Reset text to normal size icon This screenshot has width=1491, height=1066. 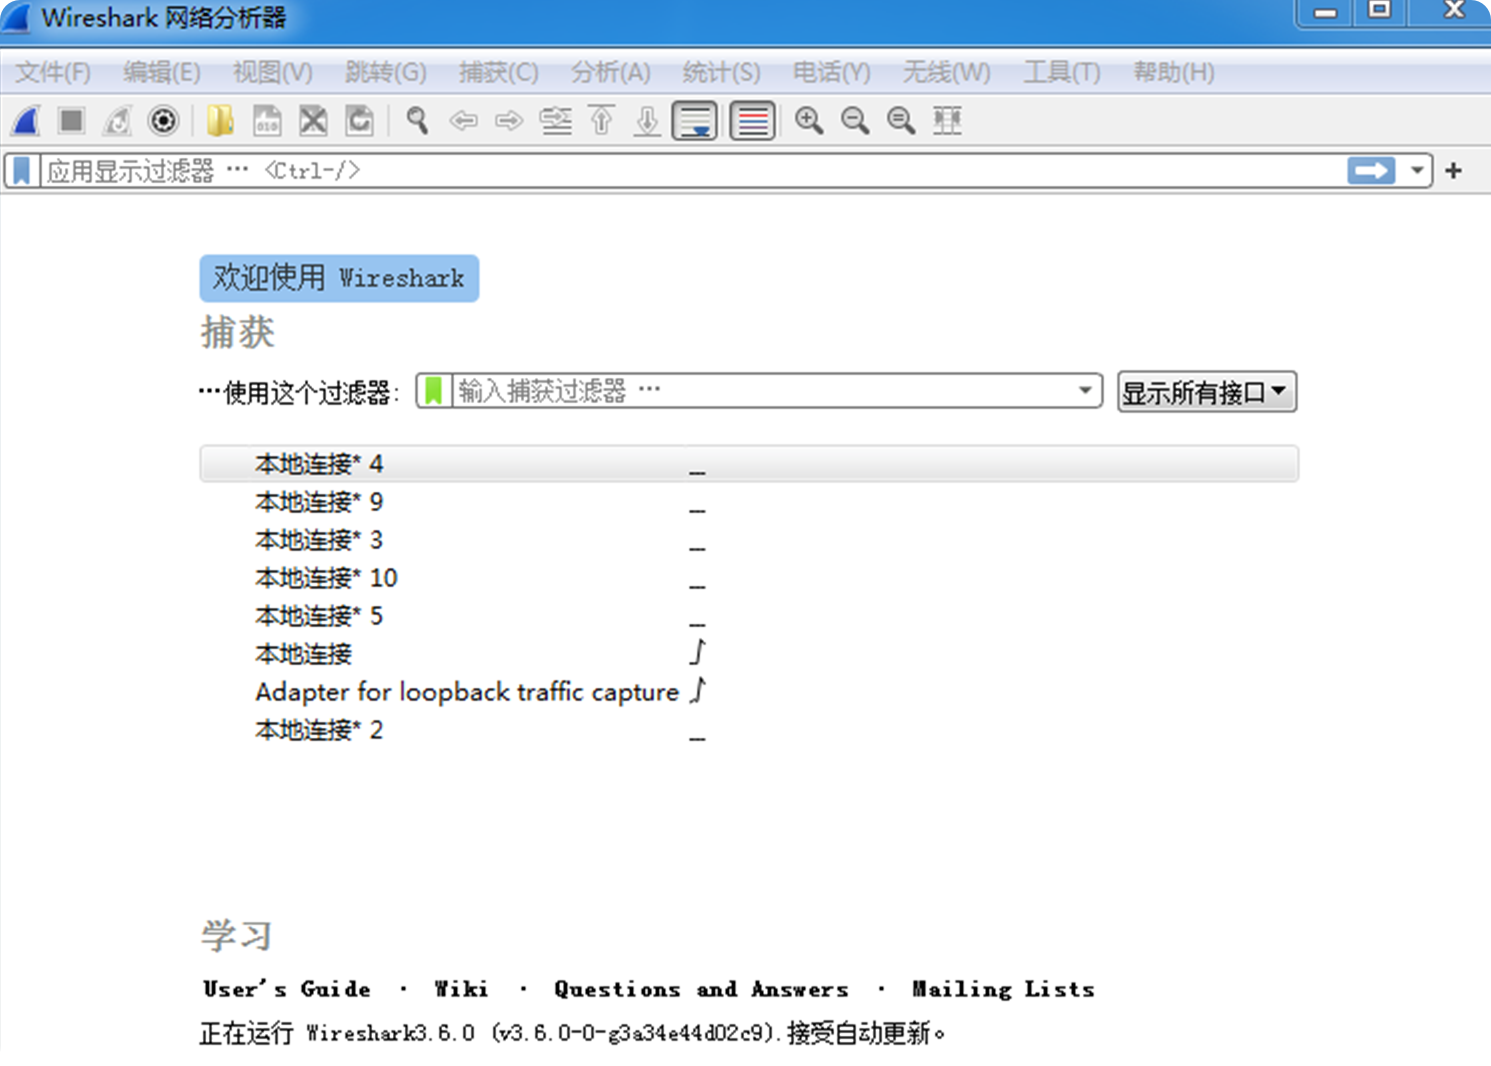(x=900, y=121)
